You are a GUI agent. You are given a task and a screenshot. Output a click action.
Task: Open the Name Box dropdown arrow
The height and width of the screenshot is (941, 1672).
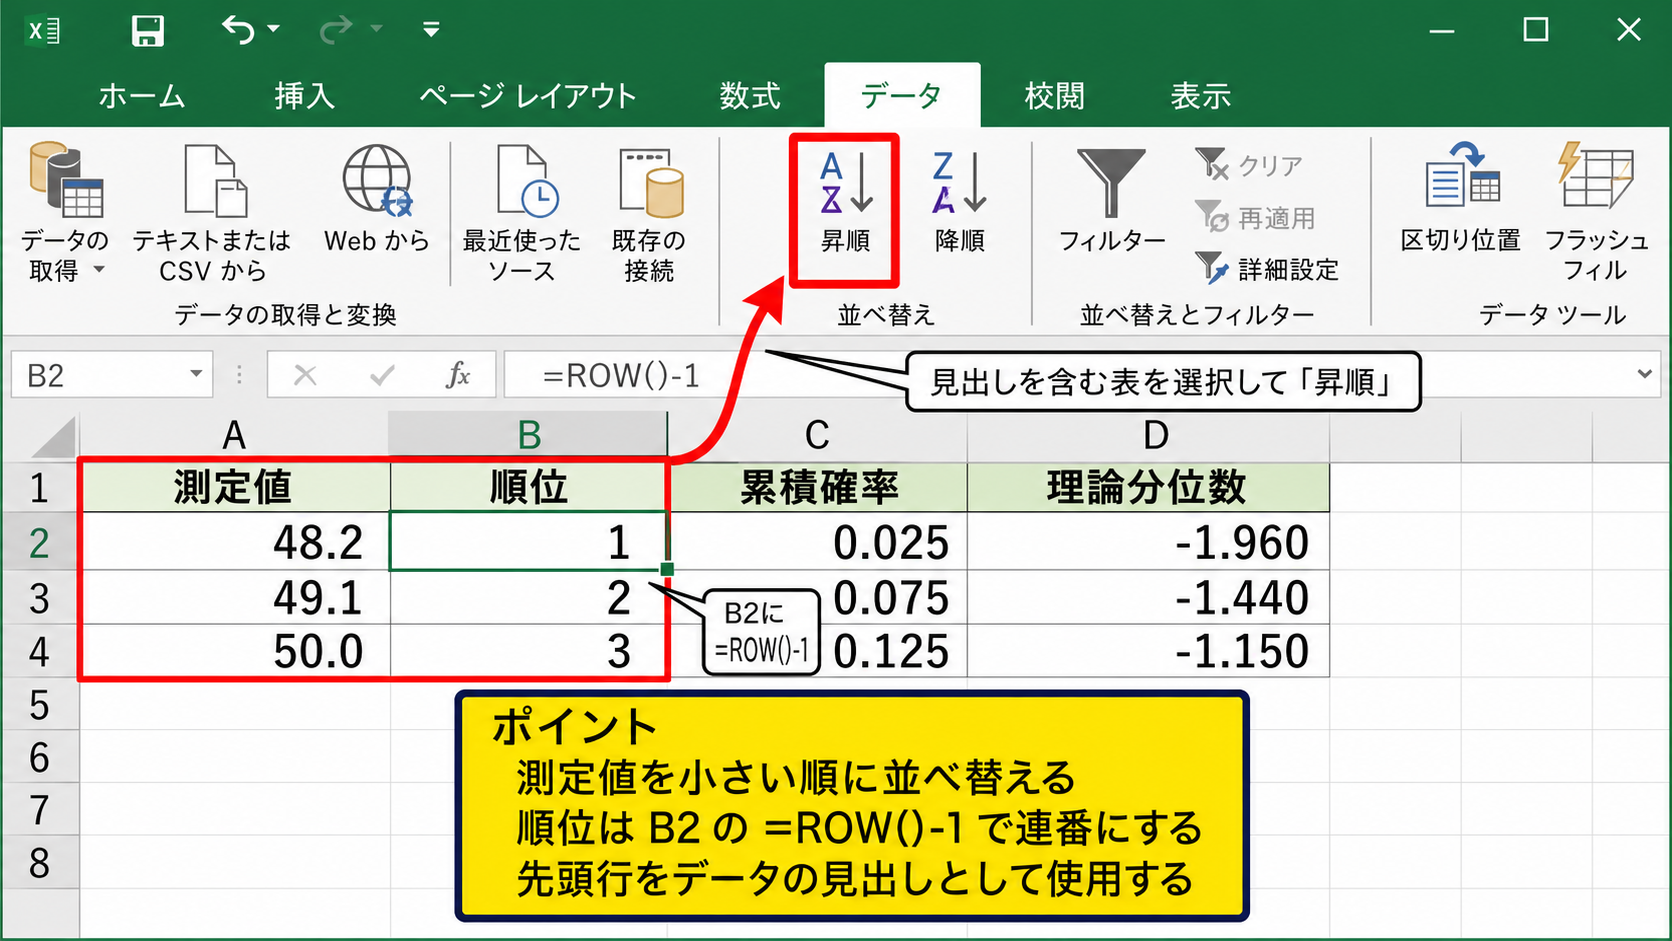[196, 375]
